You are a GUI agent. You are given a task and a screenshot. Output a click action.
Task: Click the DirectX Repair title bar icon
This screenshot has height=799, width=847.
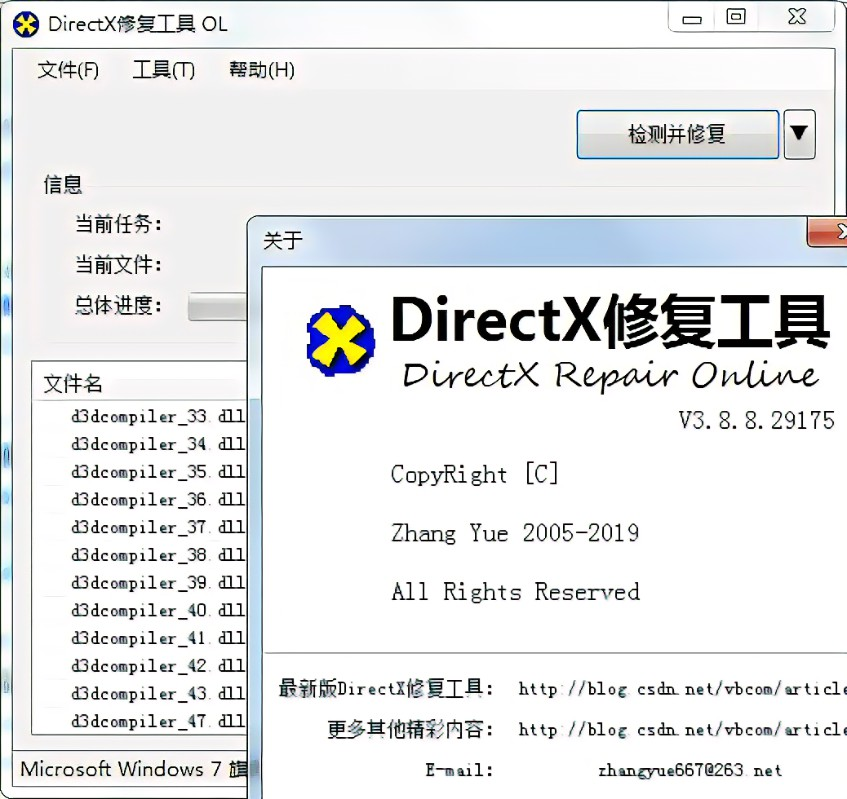coord(26,25)
